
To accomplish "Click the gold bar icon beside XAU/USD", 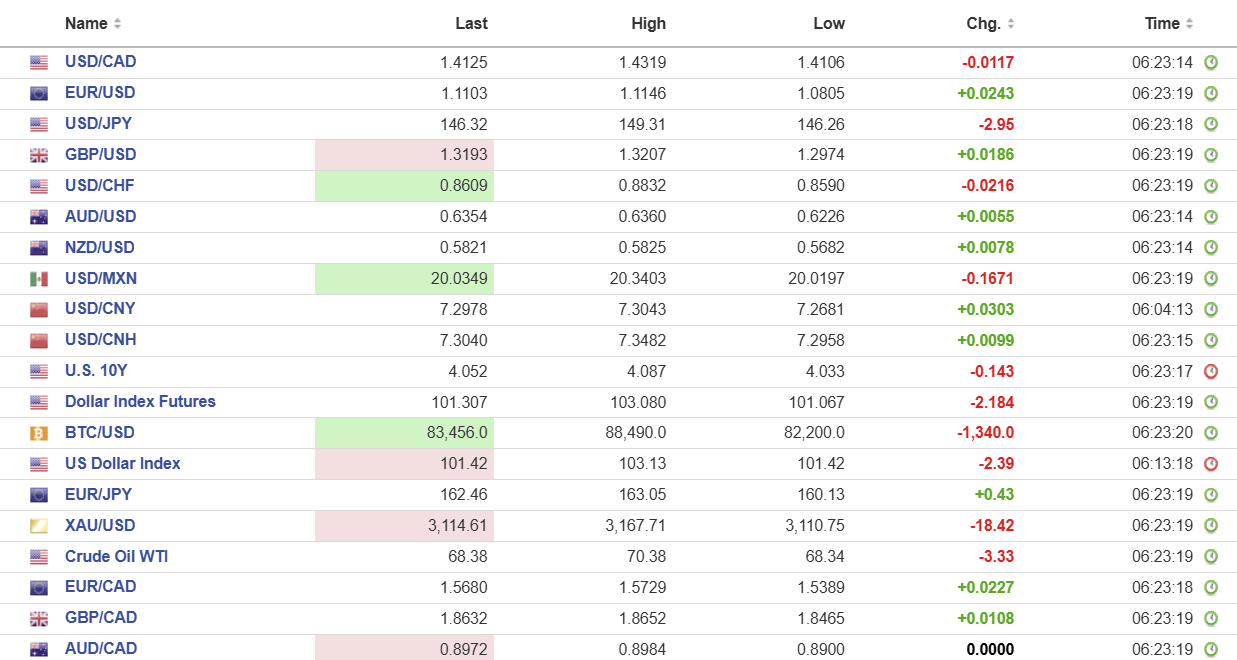I will point(39,526).
